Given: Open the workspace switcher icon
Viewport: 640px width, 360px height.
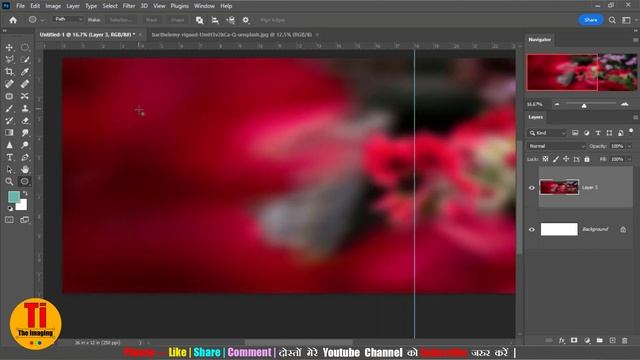Looking at the screenshot, I should coord(627,20).
